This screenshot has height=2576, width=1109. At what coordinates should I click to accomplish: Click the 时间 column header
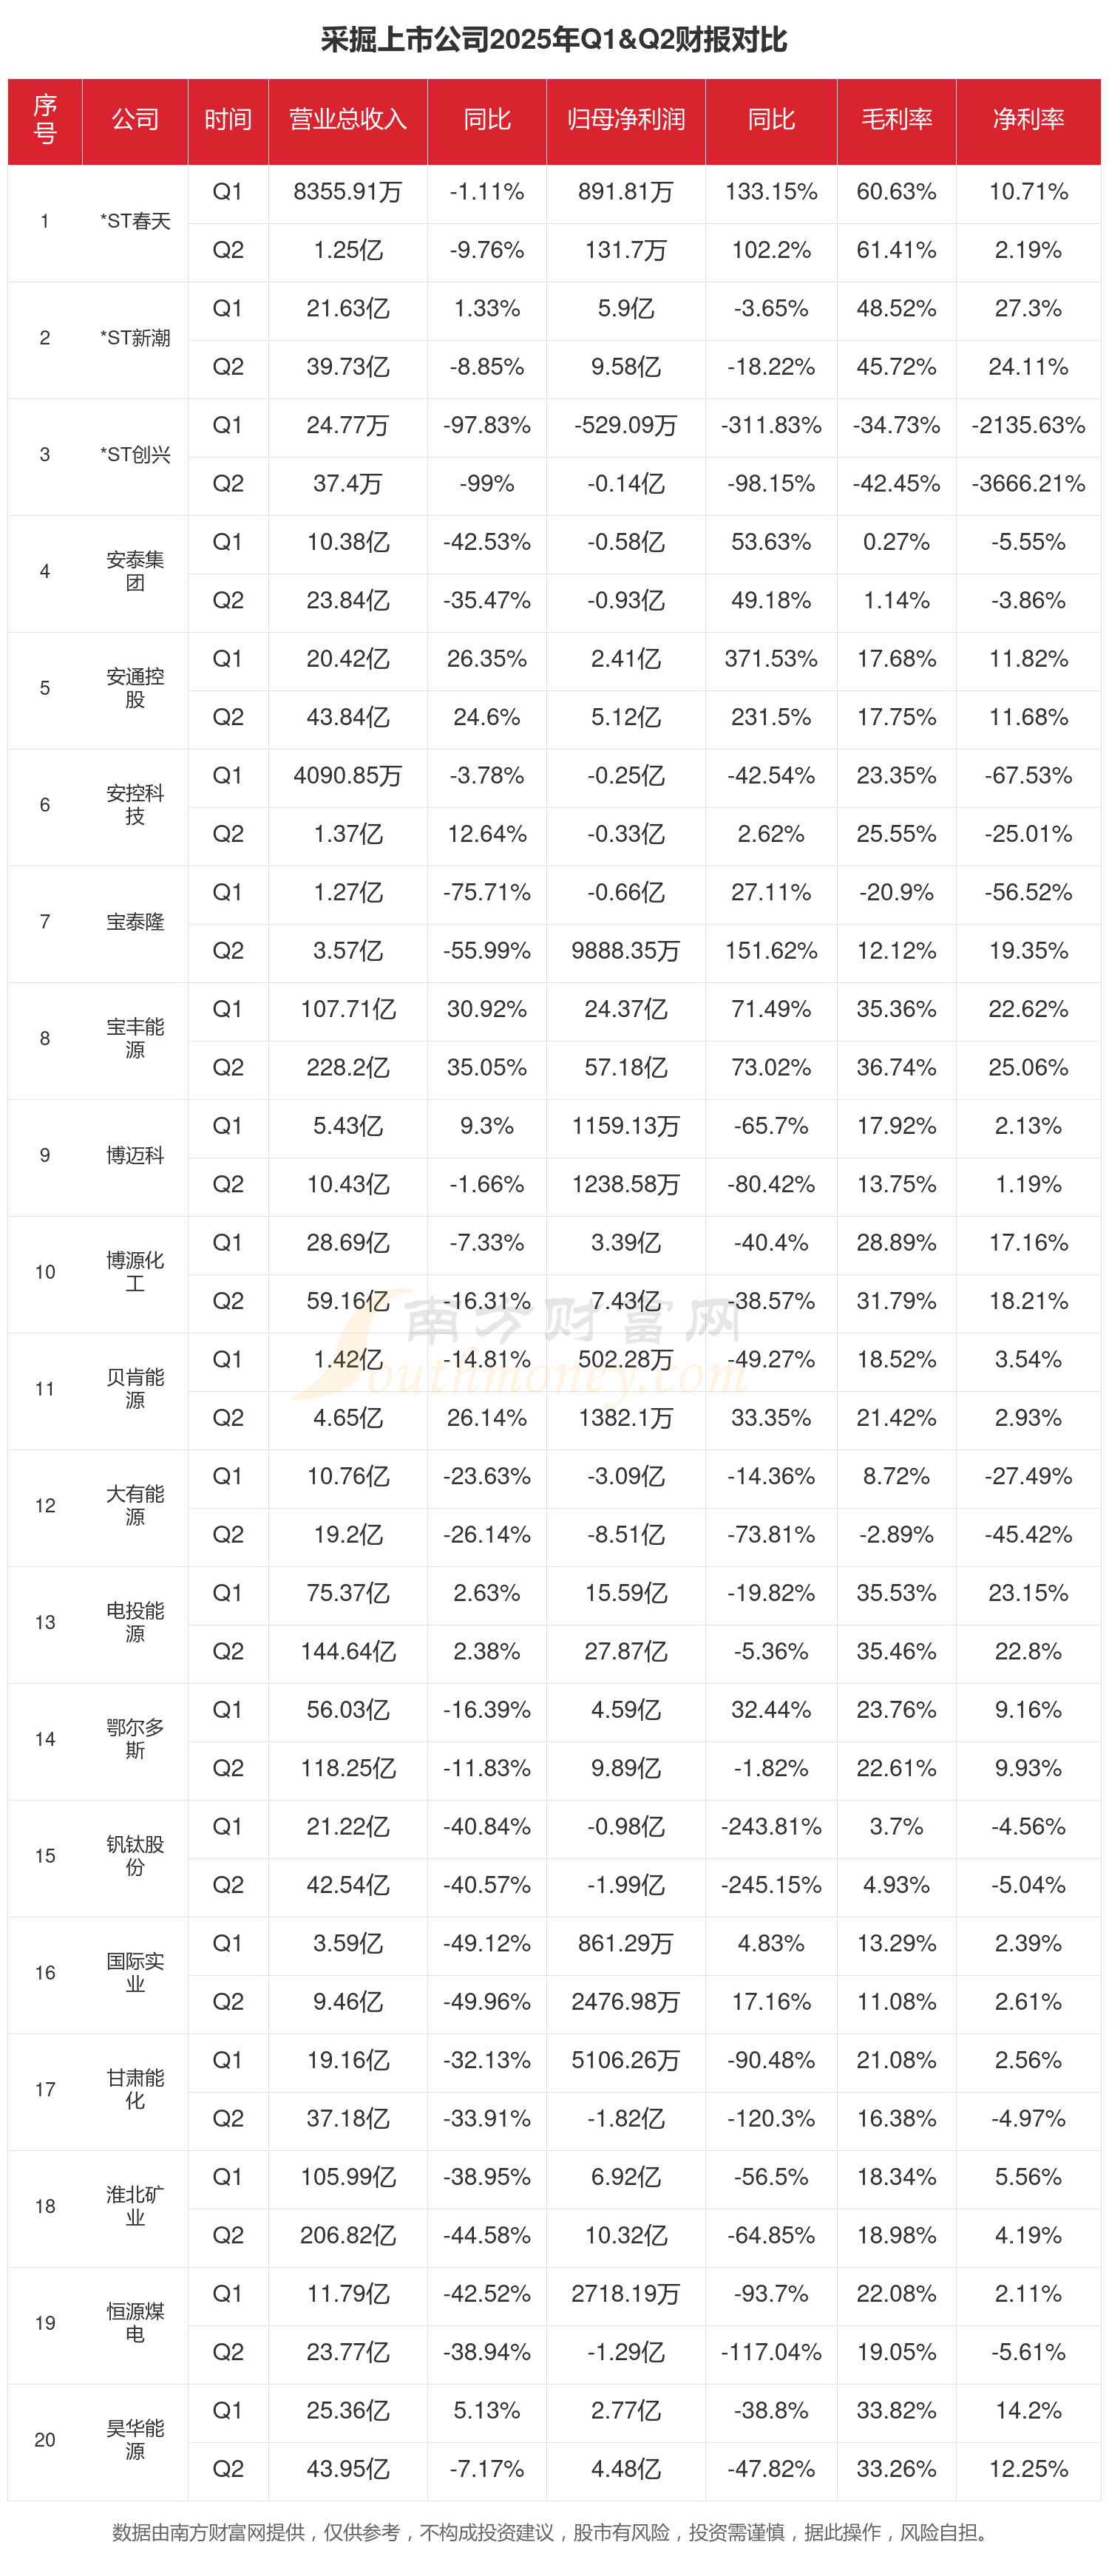tap(228, 120)
